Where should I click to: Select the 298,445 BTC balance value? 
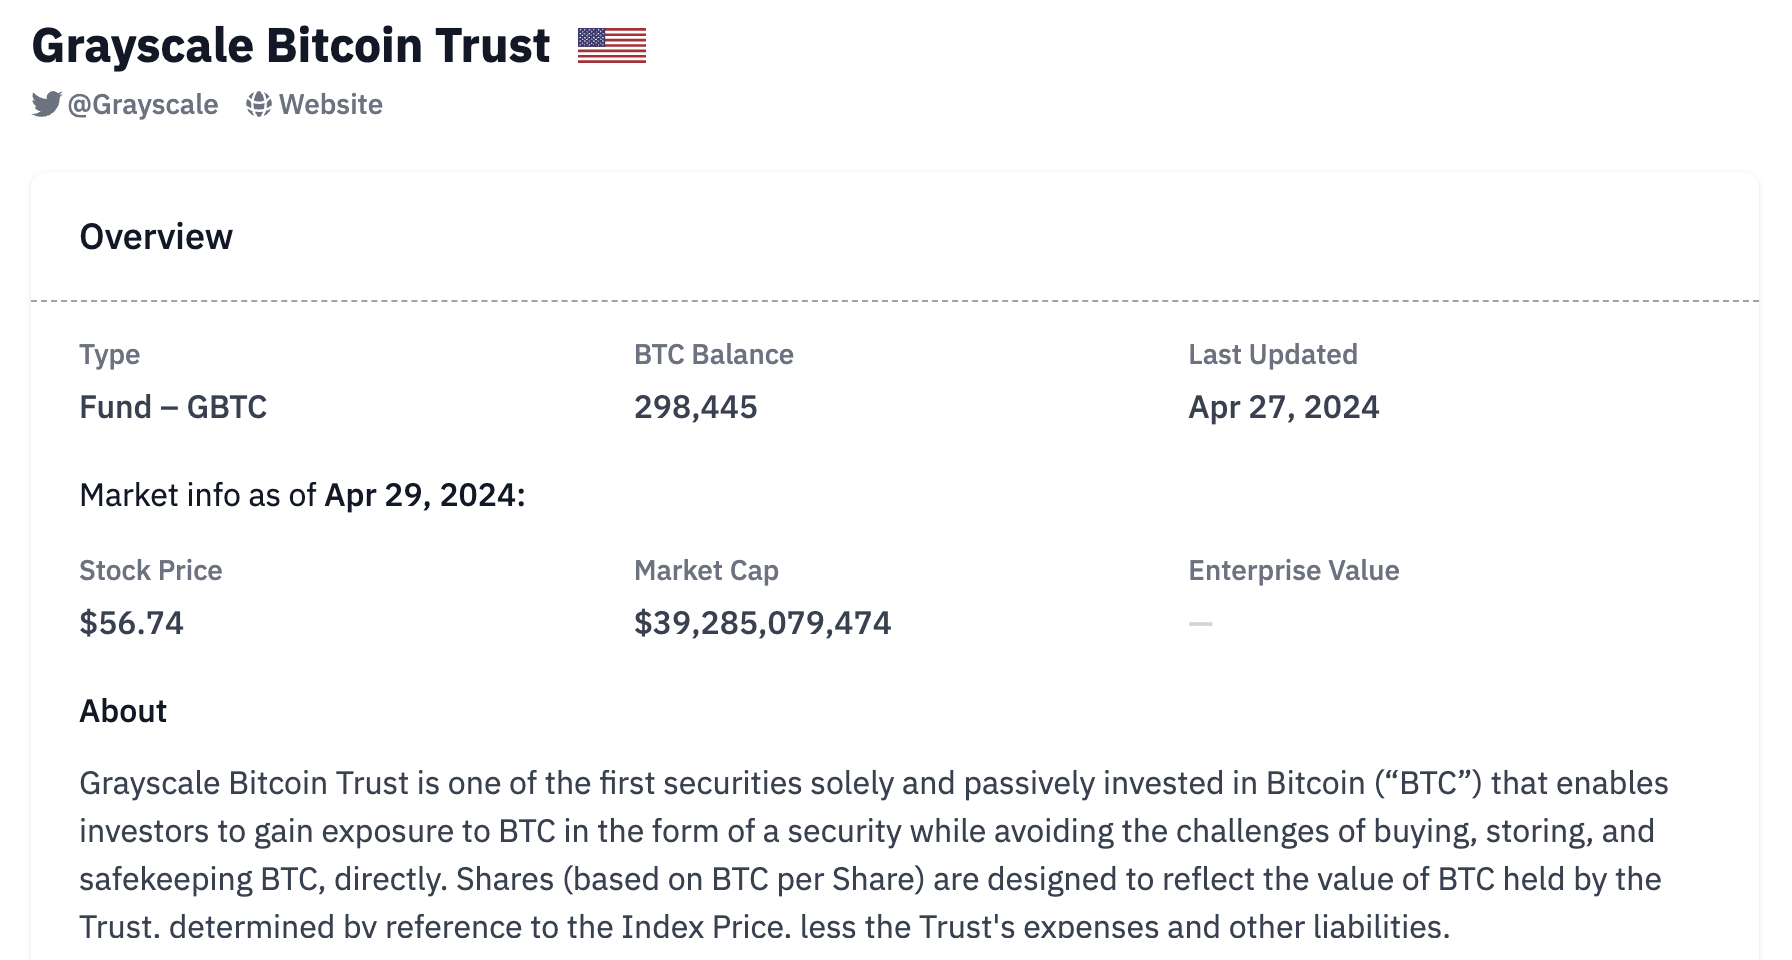[x=695, y=407]
